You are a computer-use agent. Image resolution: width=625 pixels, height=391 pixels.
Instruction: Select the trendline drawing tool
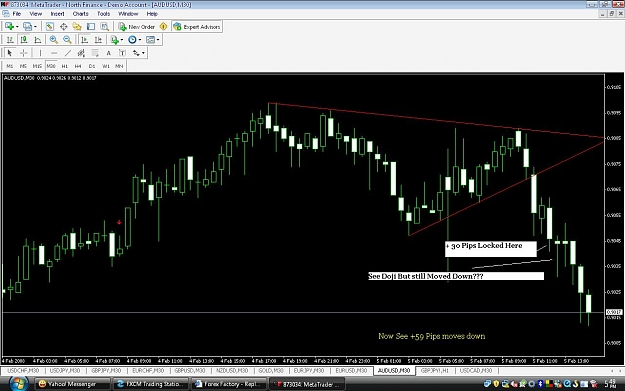tap(68, 53)
